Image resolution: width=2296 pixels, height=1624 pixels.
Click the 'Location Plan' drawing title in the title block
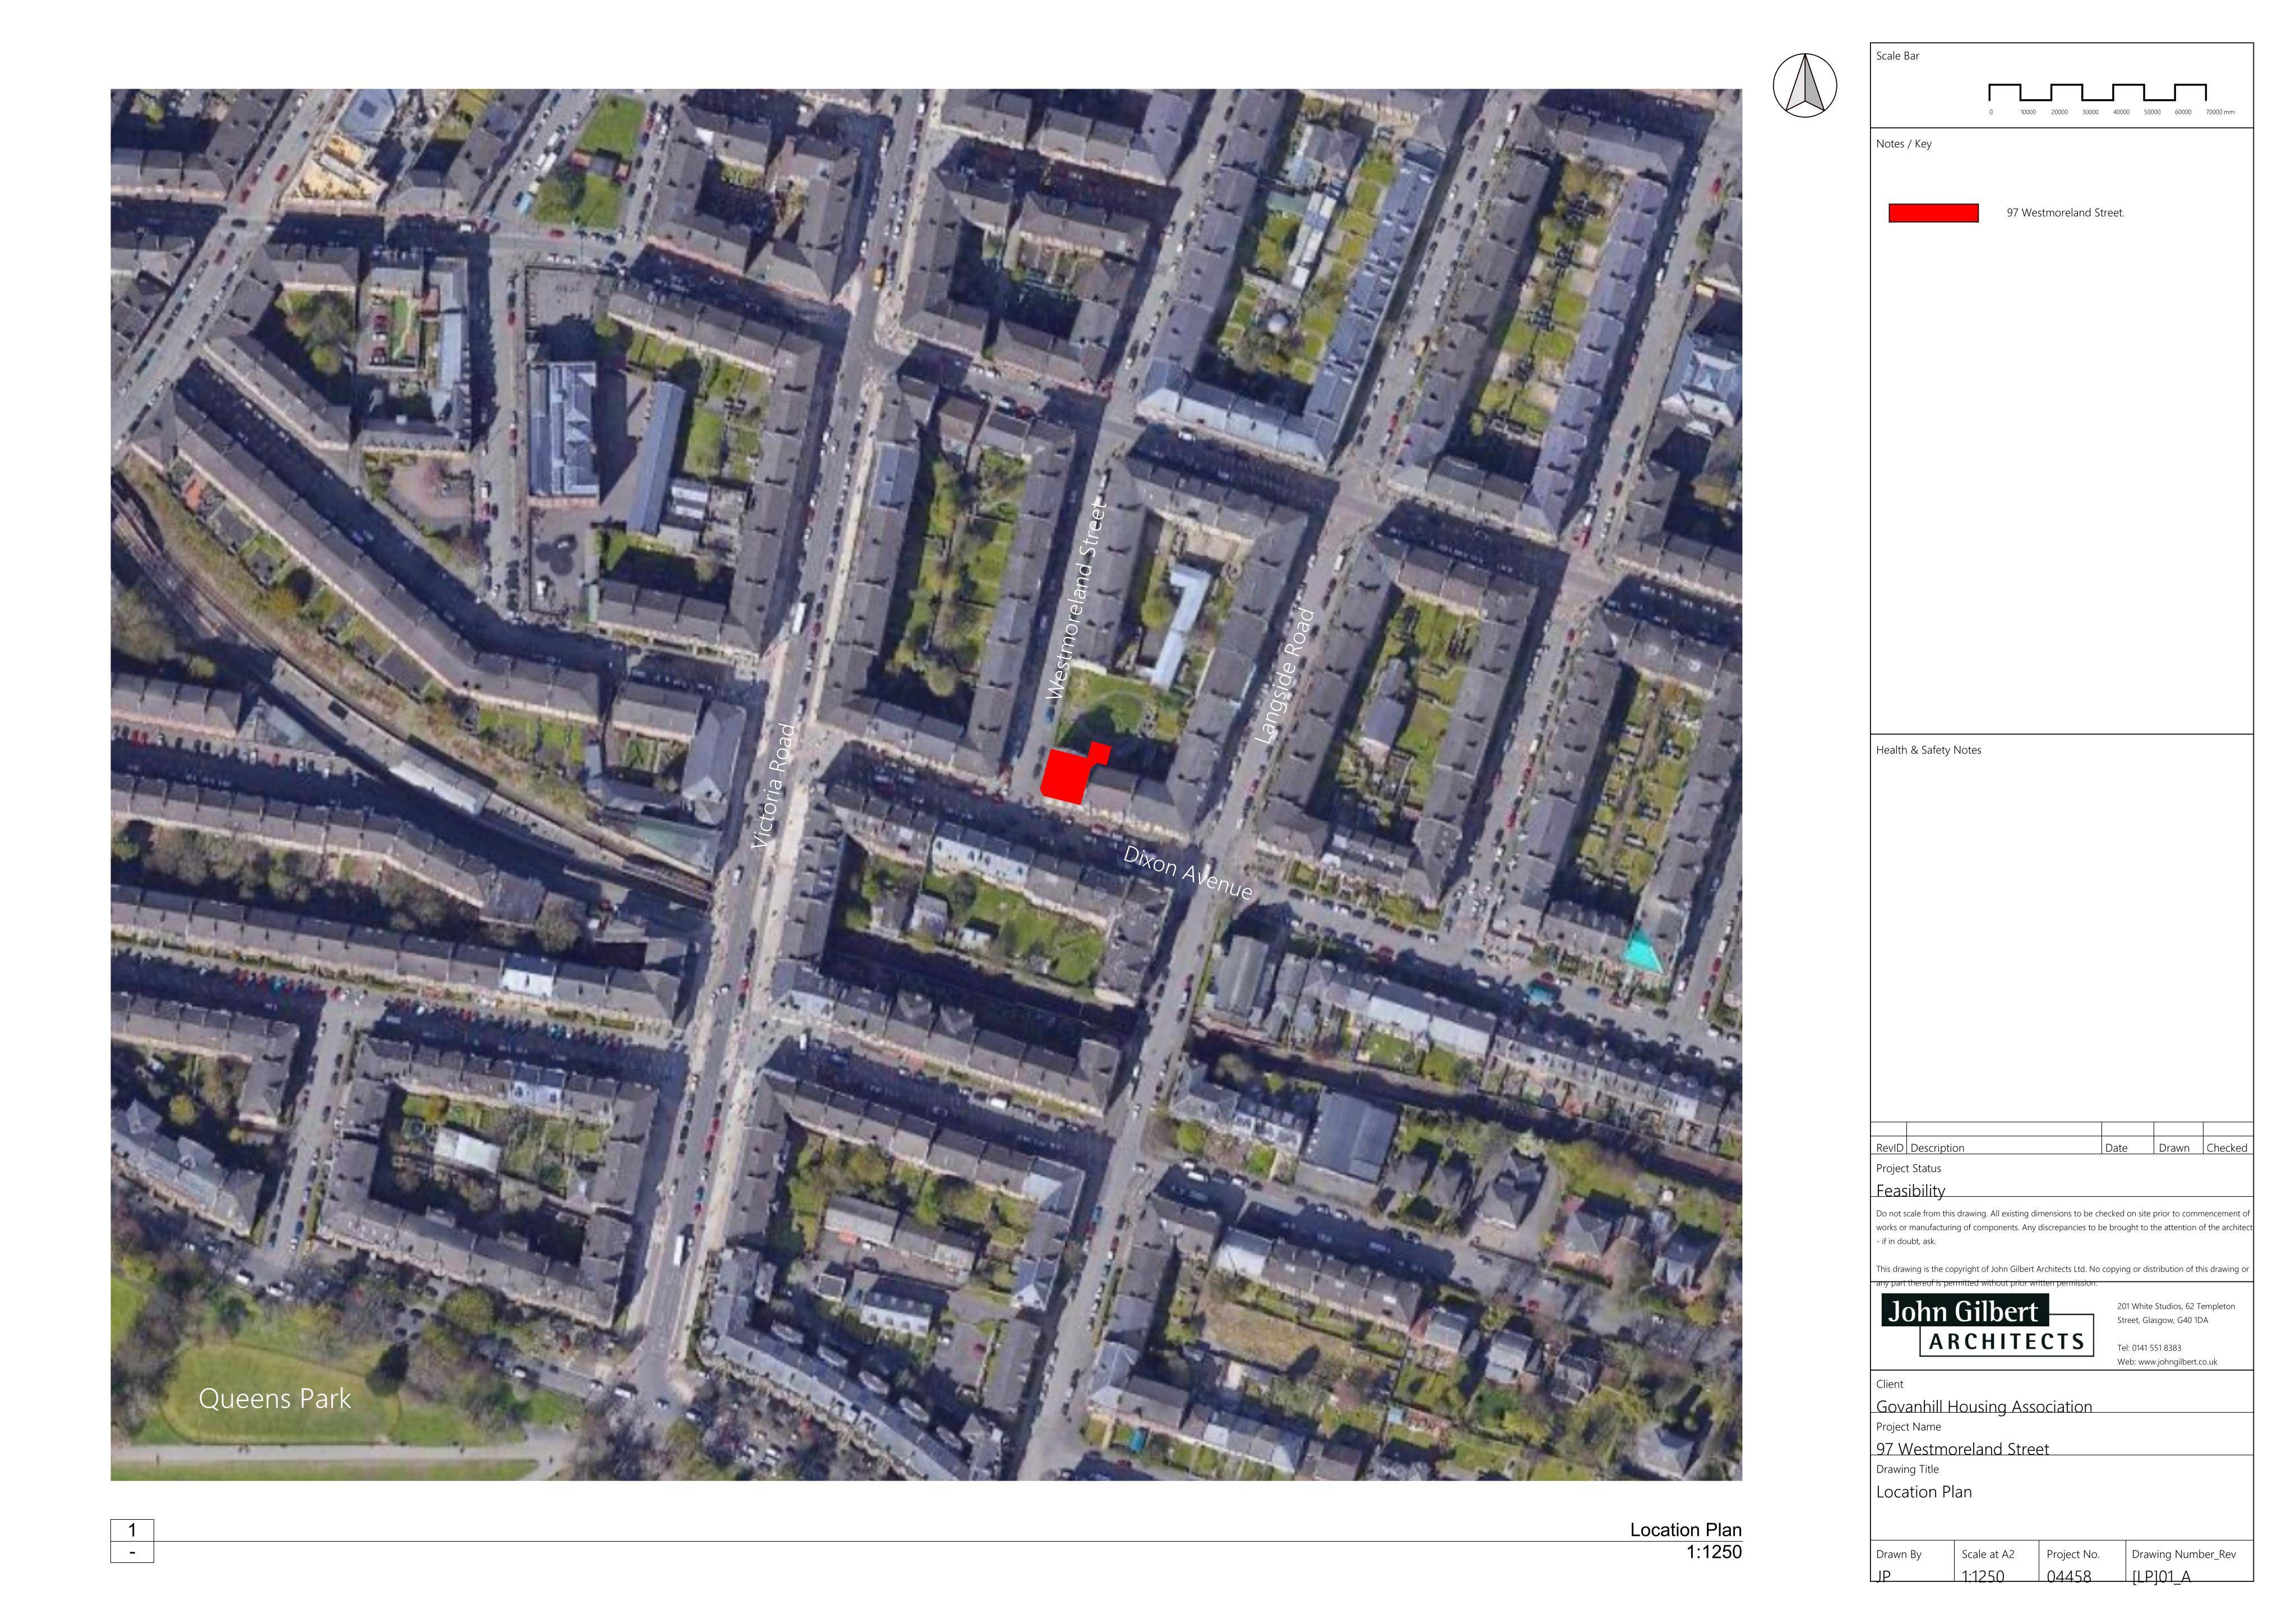[1924, 1492]
